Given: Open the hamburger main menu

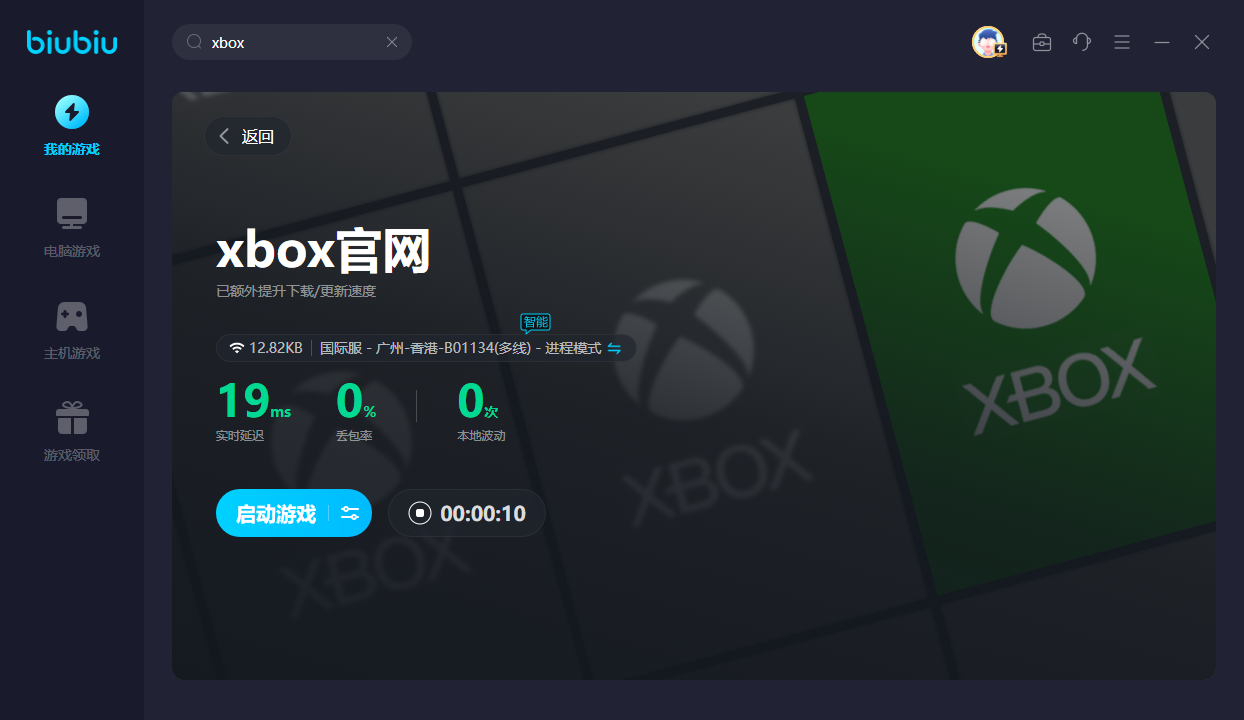Looking at the screenshot, I should click(x=1122, y=42).
